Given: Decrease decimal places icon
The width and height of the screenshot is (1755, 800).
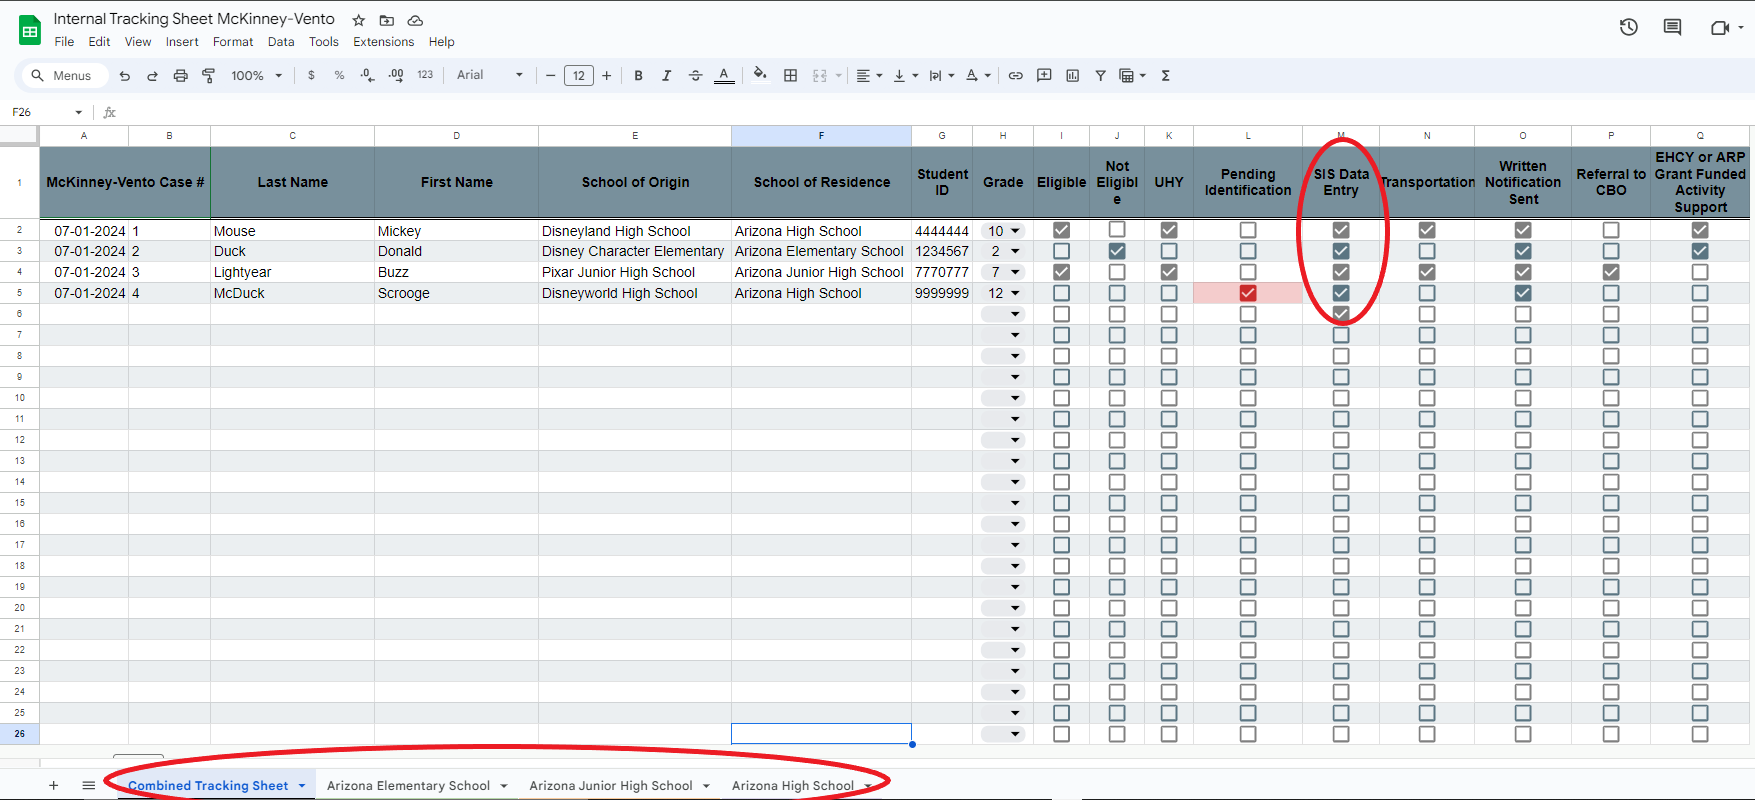Looking at the screenshot, I should coord(367,76).
